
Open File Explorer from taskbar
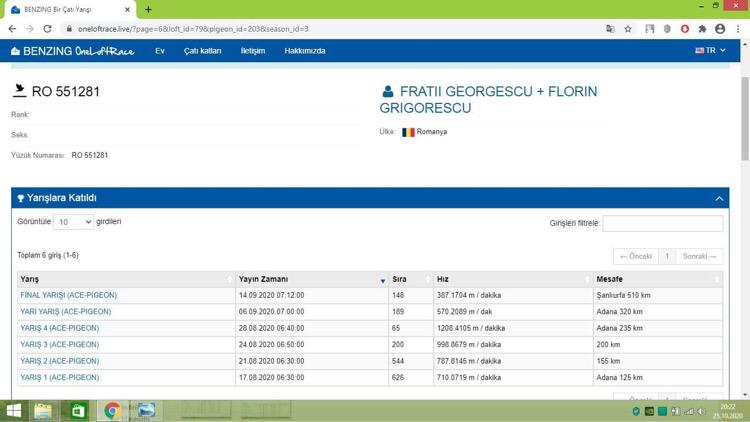click(43, 411)
